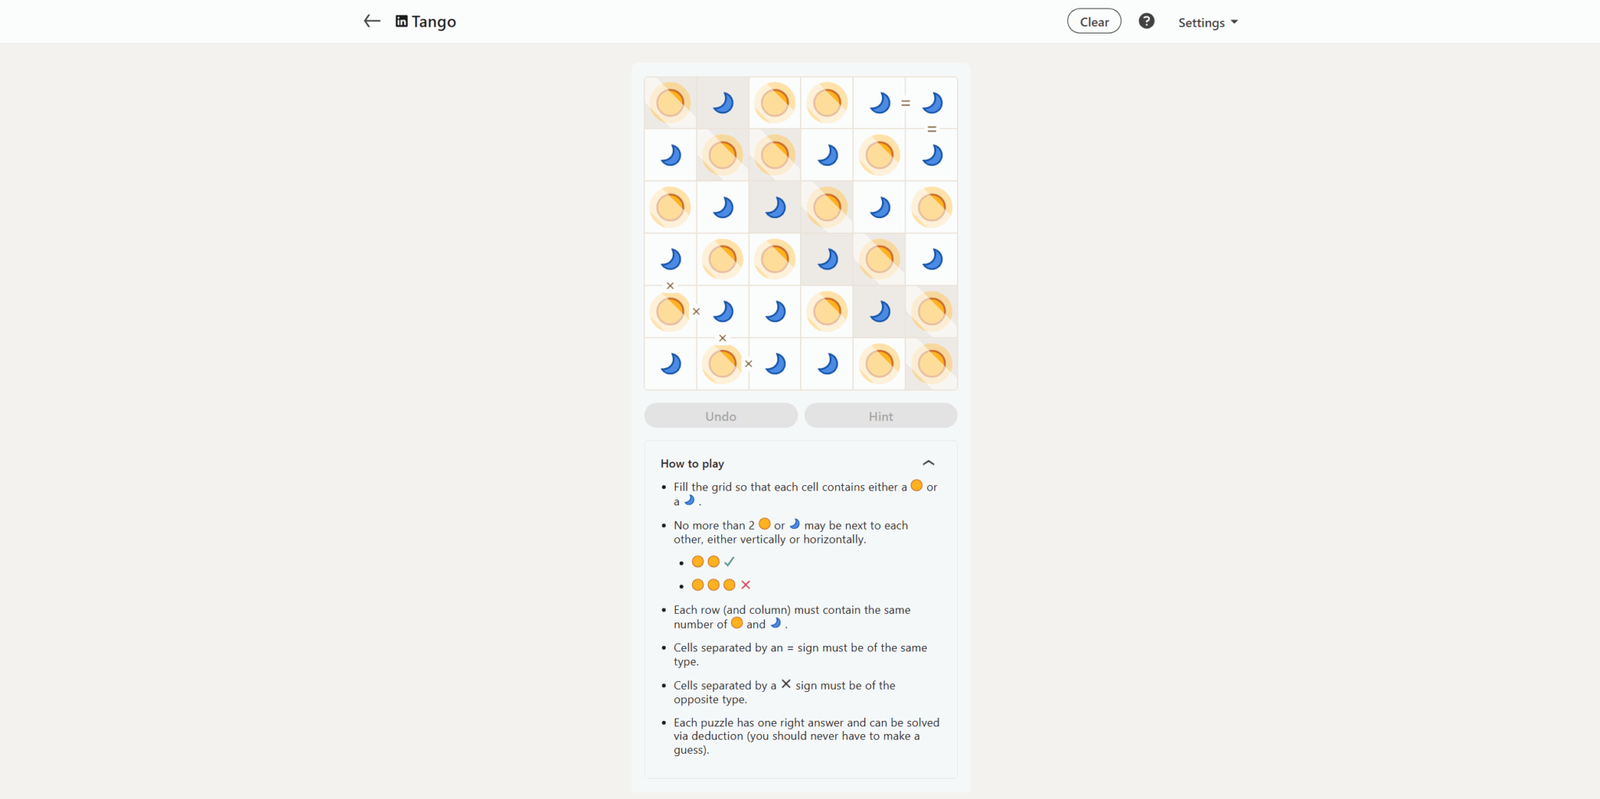Screen dimensions: 1600x799
Task: Click the back arrow next to Tango
Action: tap(372, 21)
